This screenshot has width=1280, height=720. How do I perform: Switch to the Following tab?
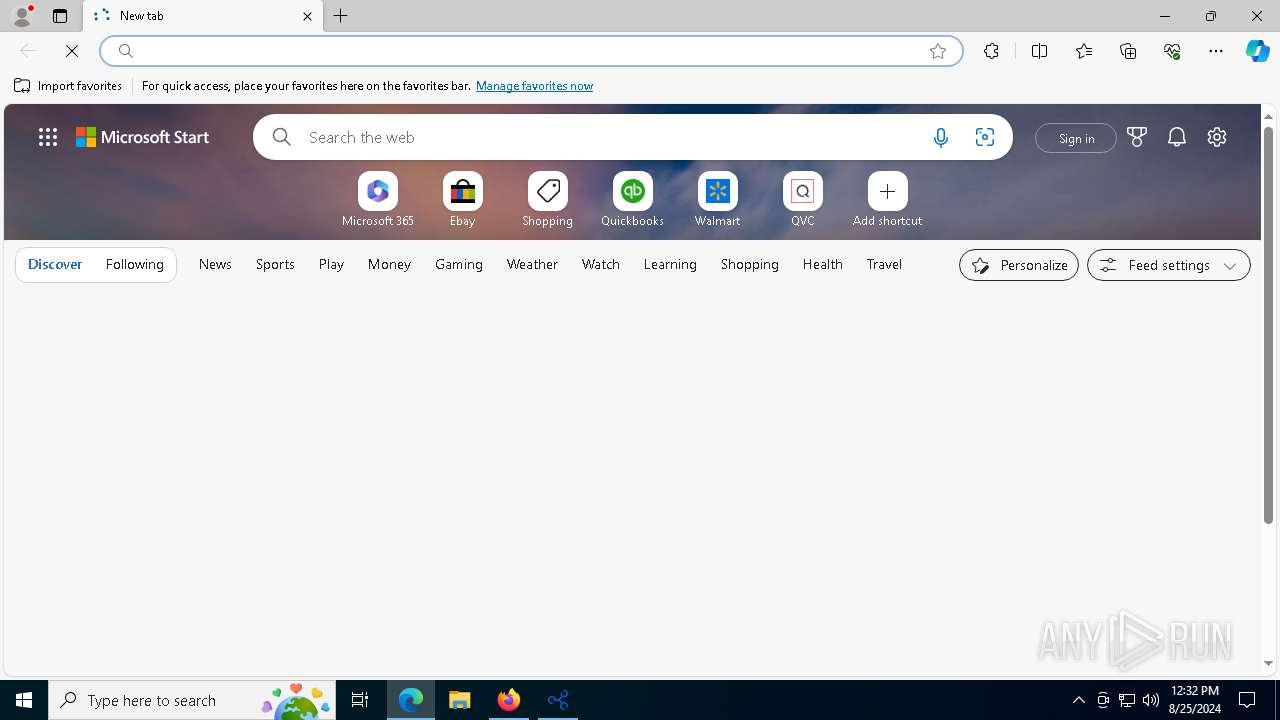134,264
